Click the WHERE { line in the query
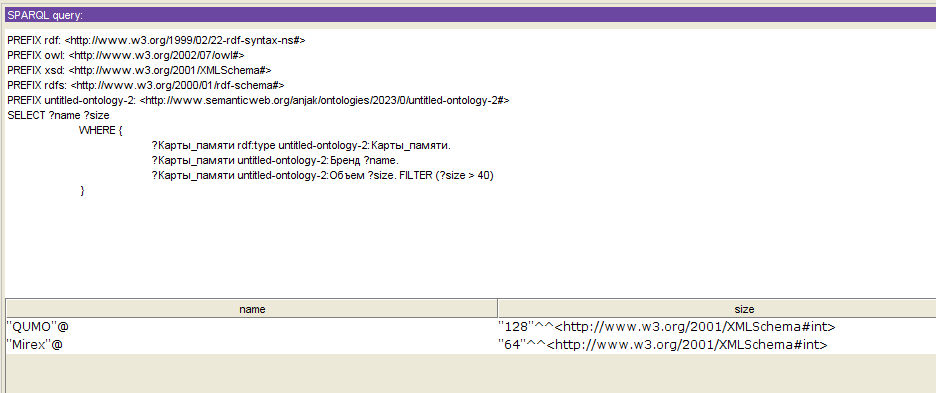This screenshot has height=393, width=936. coord(101,130)
